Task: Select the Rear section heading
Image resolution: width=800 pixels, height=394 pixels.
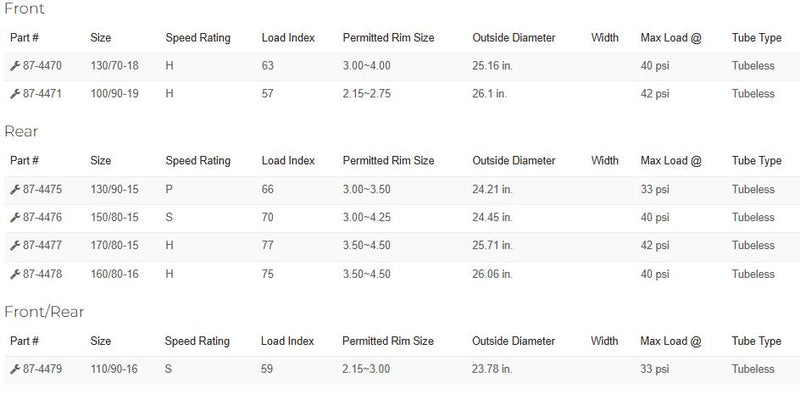Action: click(21, 132)
